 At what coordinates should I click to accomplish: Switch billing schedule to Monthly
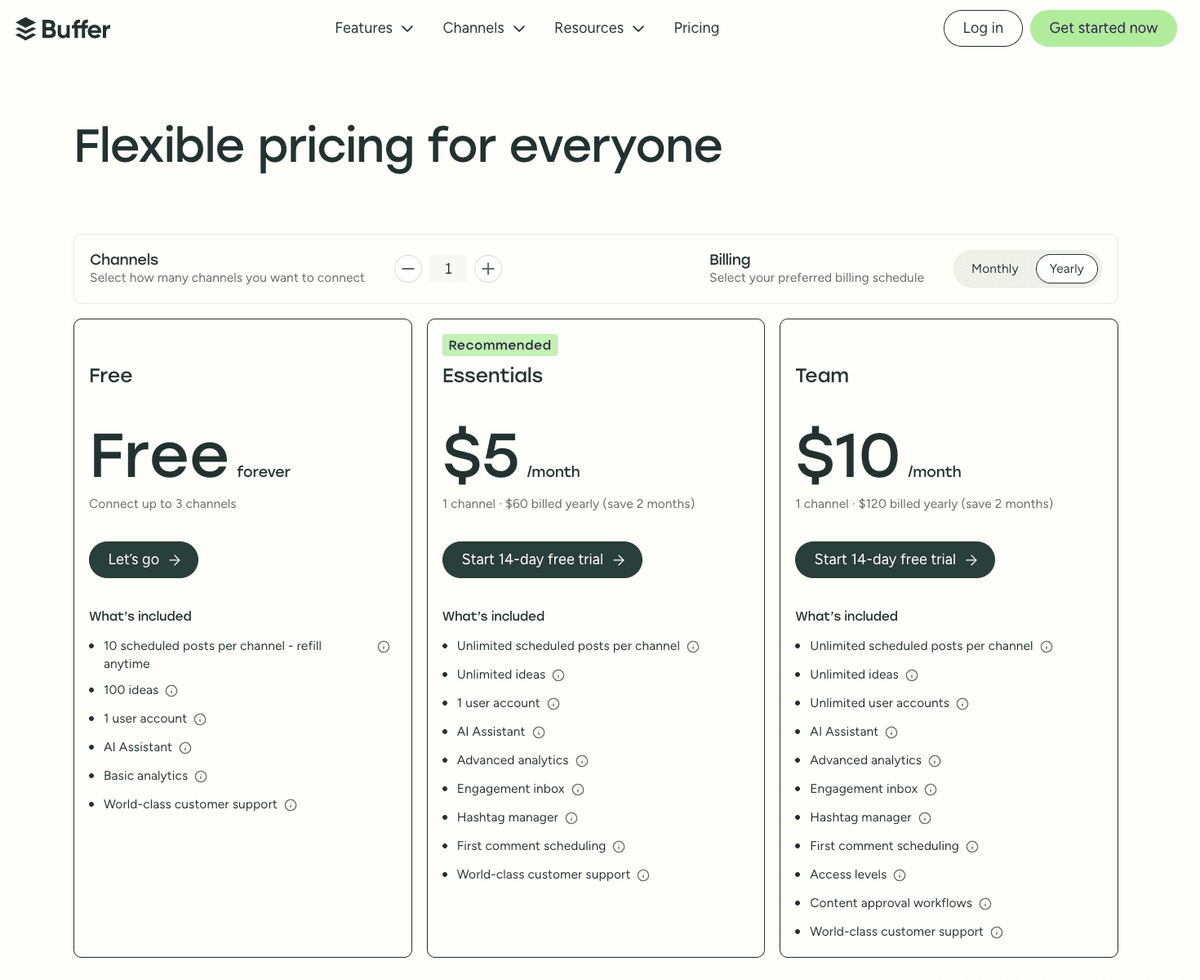pos(994,268)
